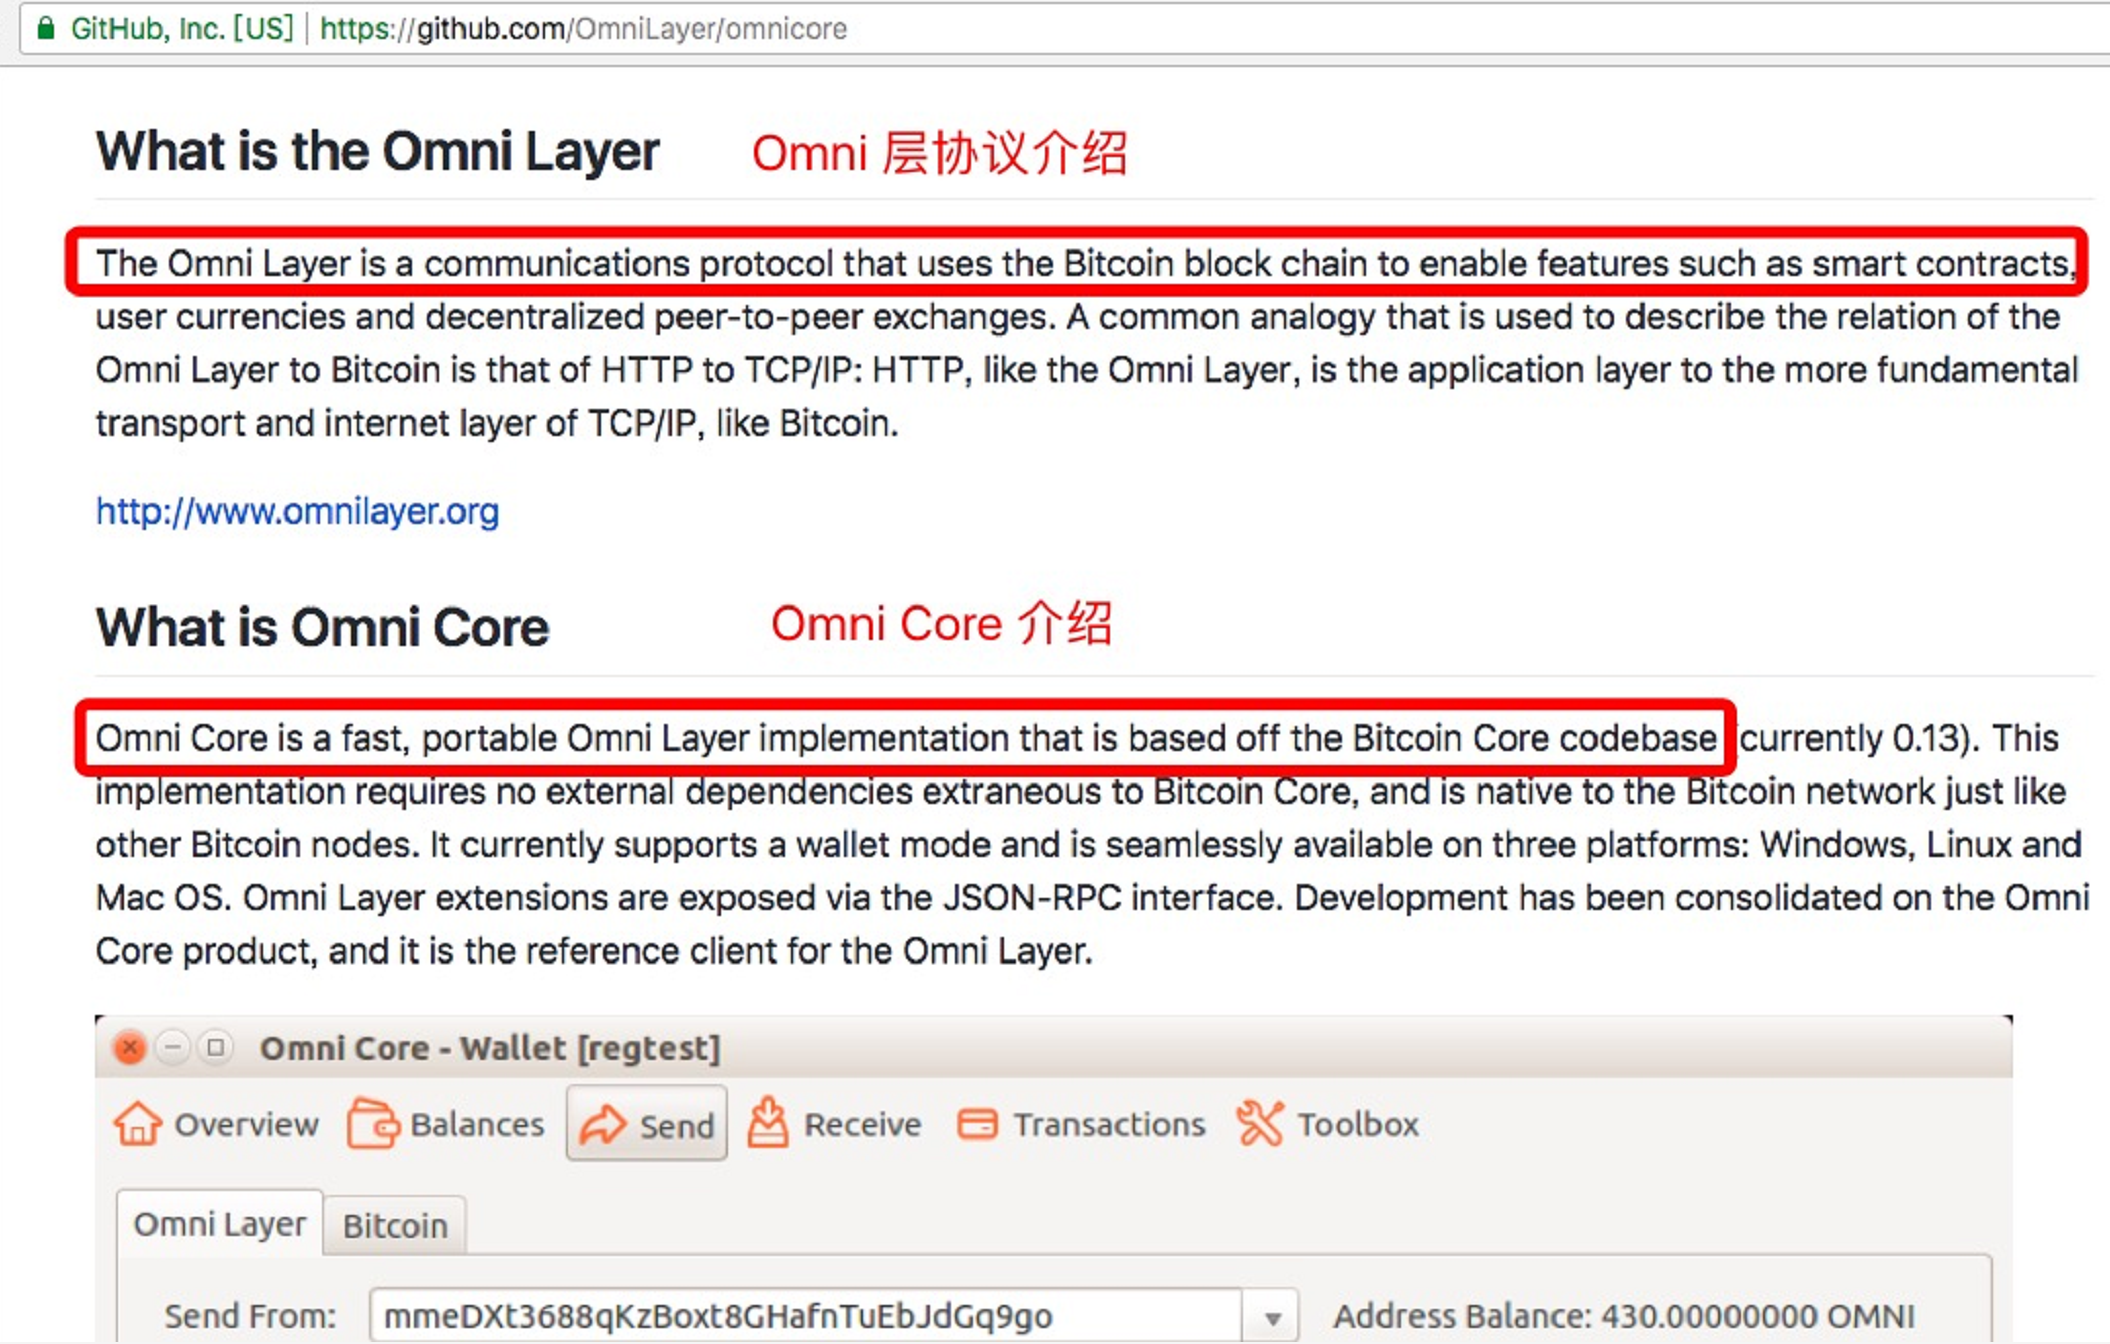This screenshot has height=1344, width=2110.
Task: Open the omnilayer.org hyperlink
Action: click(x=297, y=511)
